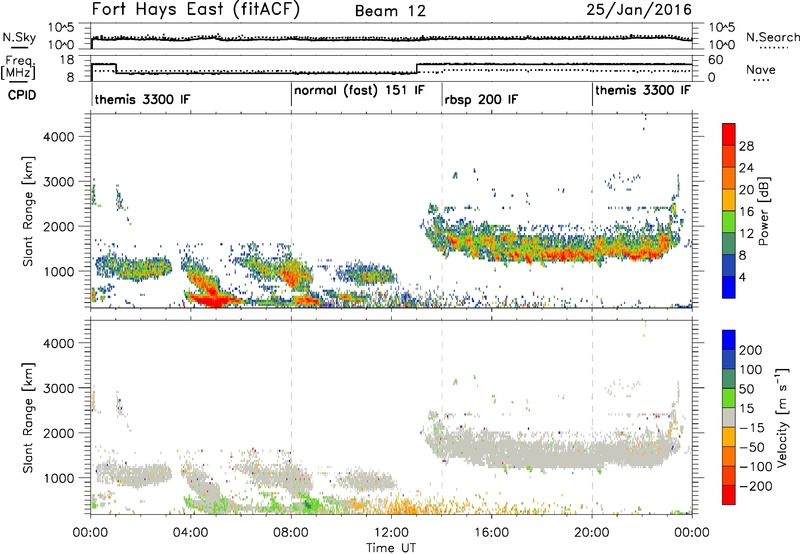
Task: Click the 'N.Sky' legend label
Action: tap(19, 37)
